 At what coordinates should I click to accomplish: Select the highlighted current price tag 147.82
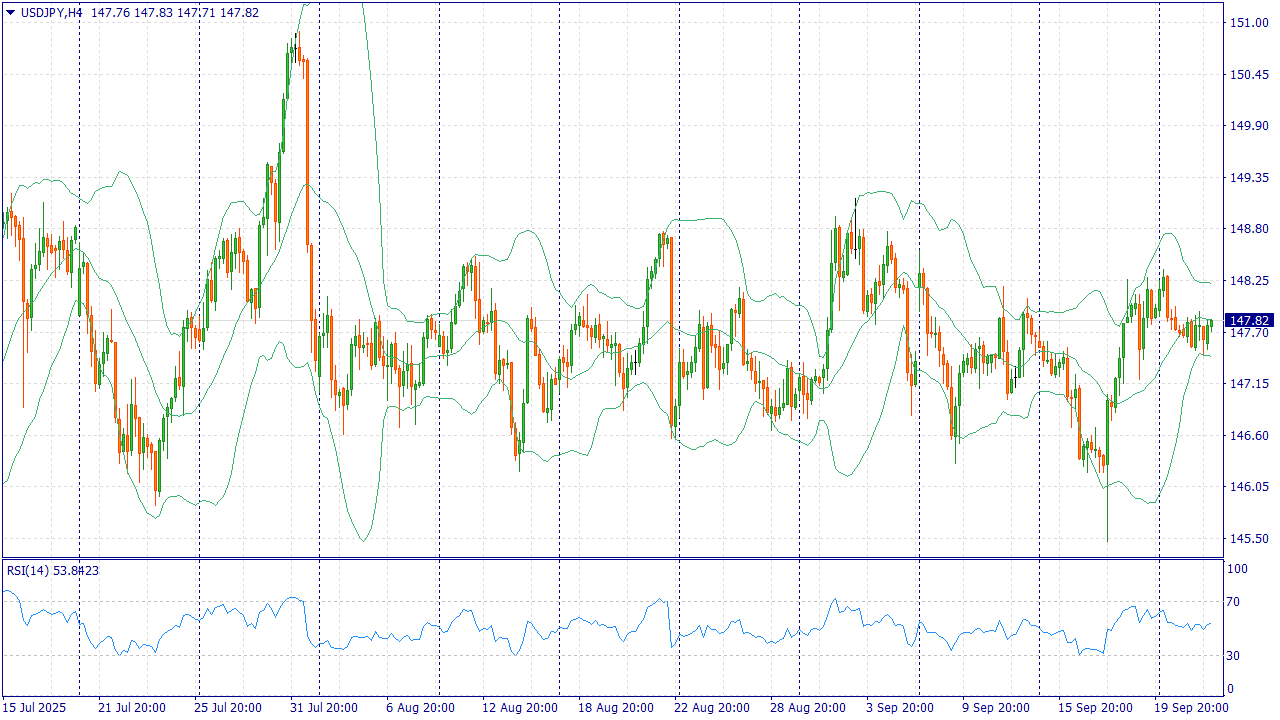1249,320
